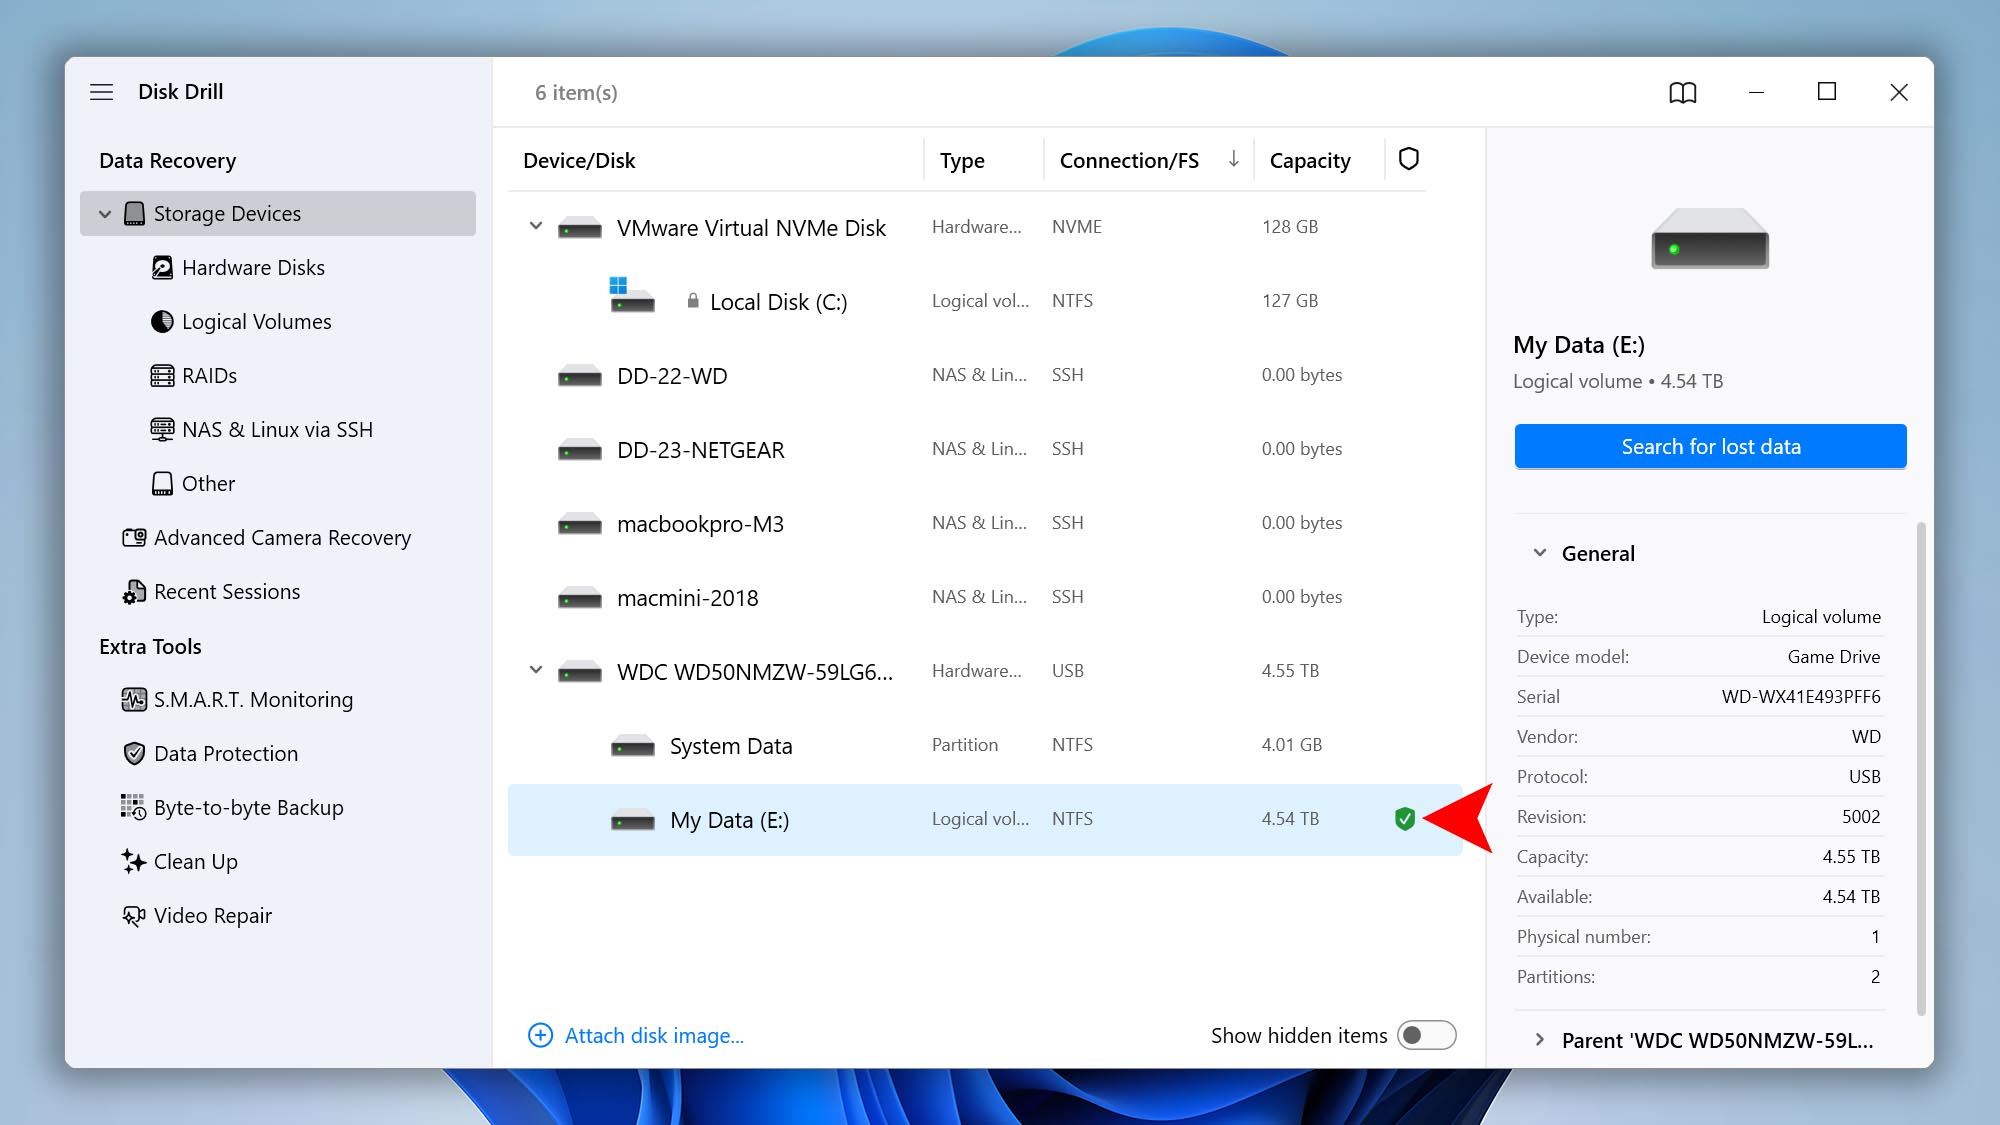This screenshot has width=2000, height=1125.
Task: Select NAS & Linux via SSH
Action: click(x=277, y=430)
